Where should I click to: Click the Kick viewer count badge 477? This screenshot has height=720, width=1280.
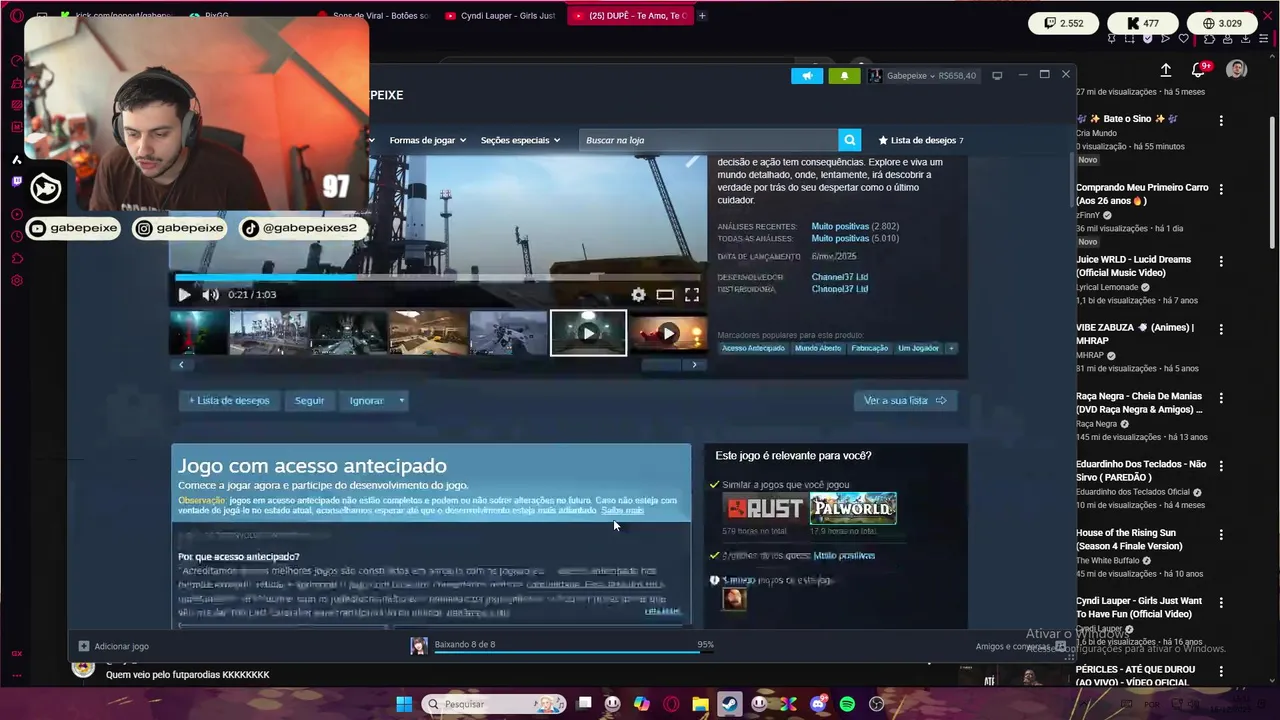point(1142,23)
